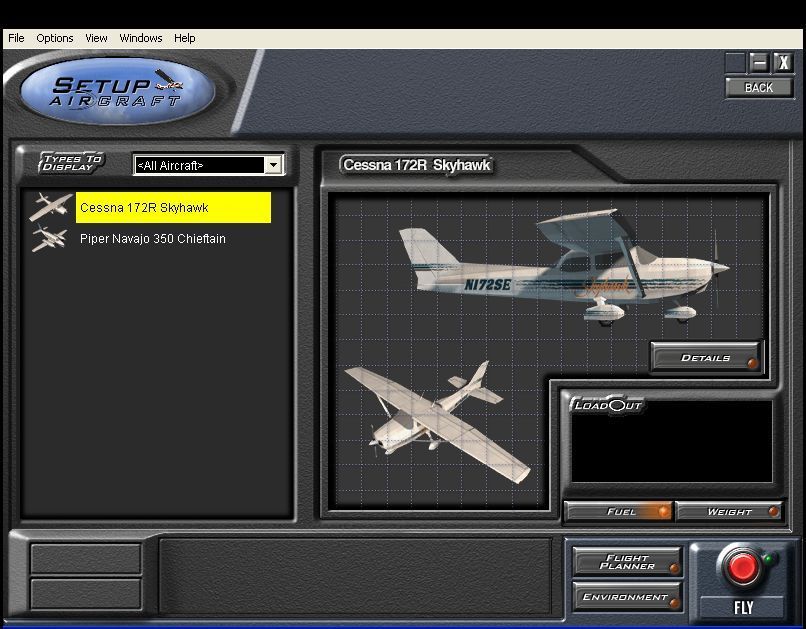
Task: Open aircraft Details
Action: click(x=705, y=357)
